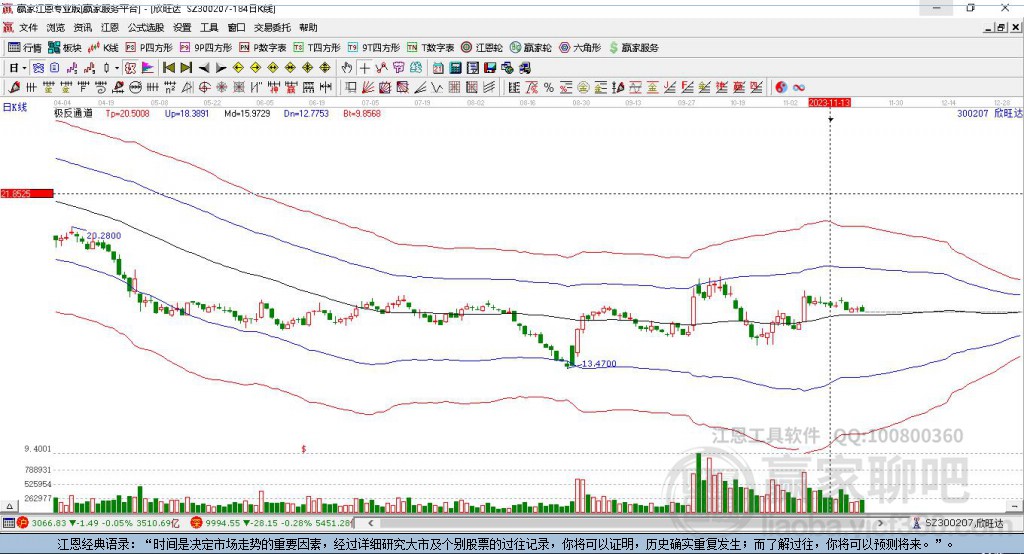The width and height of the screenshot is (1024, 554).
Task: Click the first yellow diamond arrow icon
Action: pyautogui.click(x=238, y=68)
